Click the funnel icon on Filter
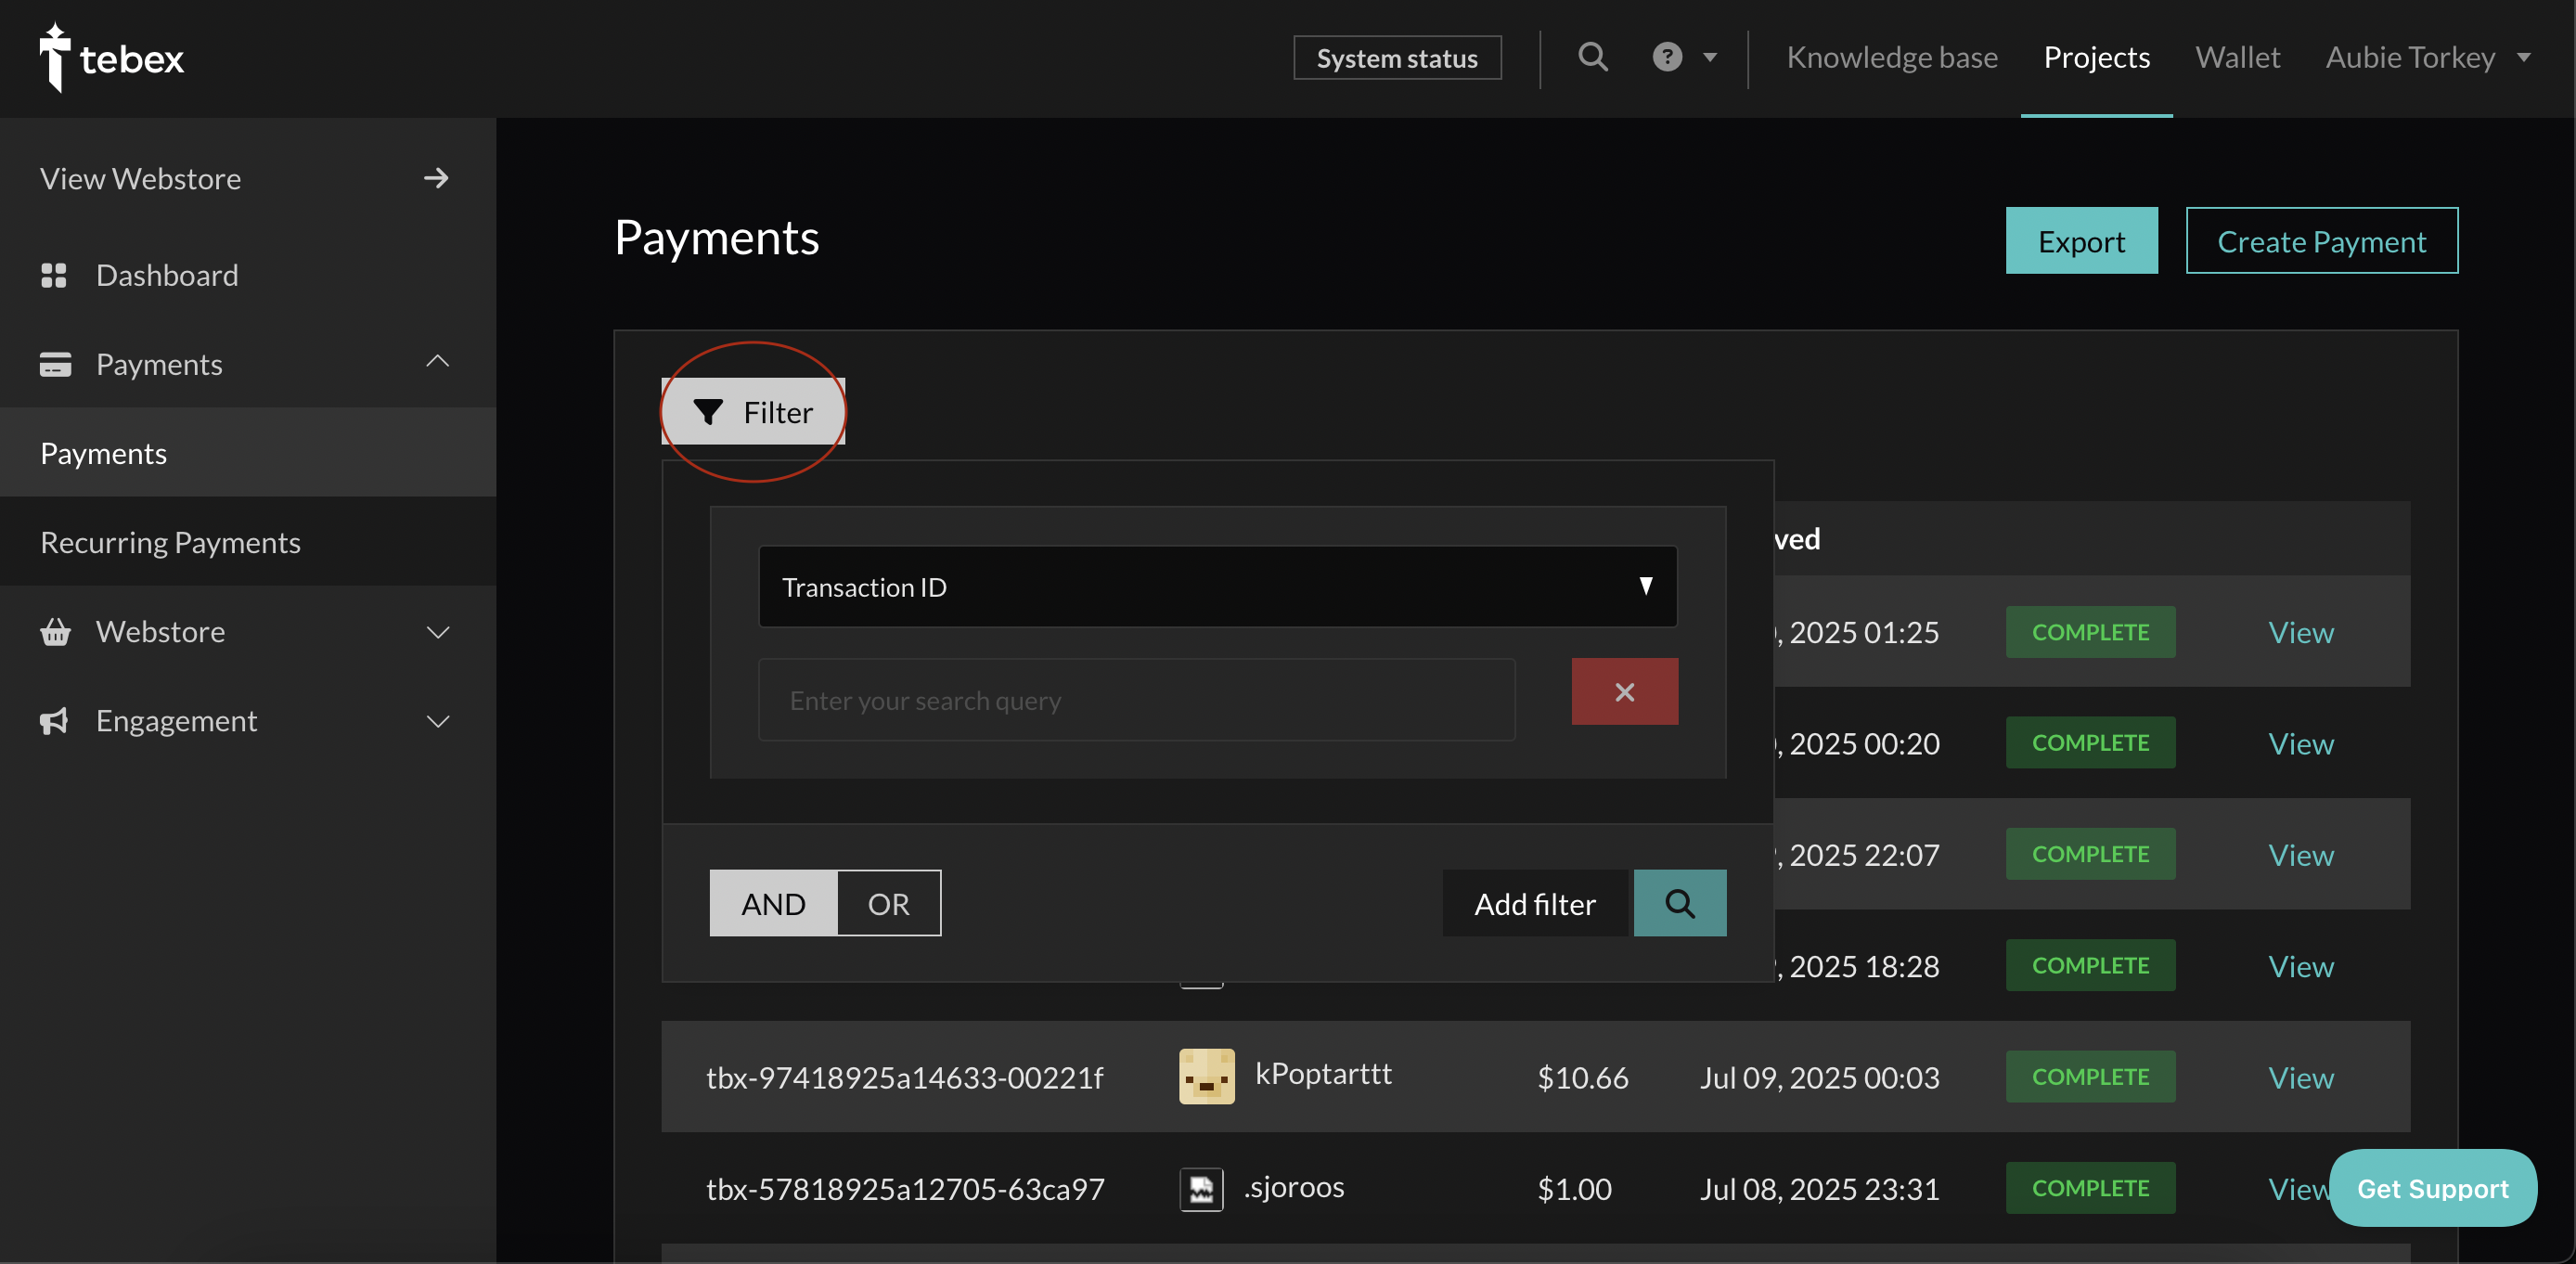2576x1264 pixels. click(x=708, y=412)
